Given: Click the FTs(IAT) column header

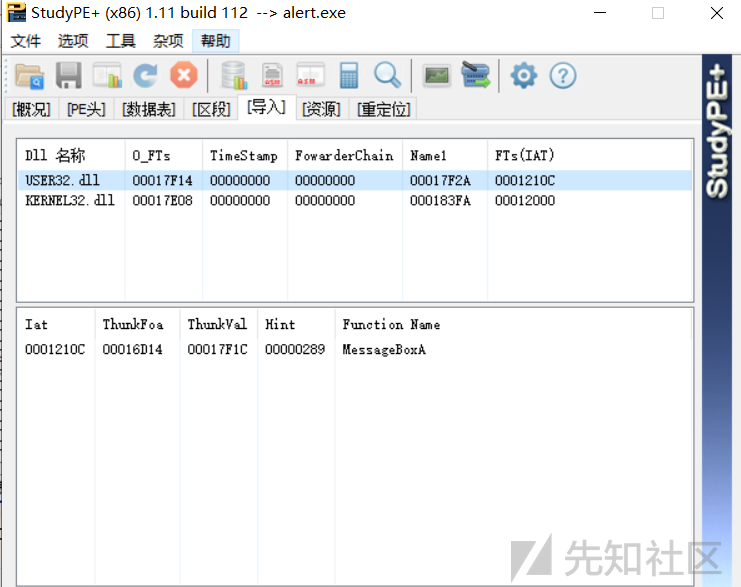Looking at the screenshot, I should click(525, 155).
